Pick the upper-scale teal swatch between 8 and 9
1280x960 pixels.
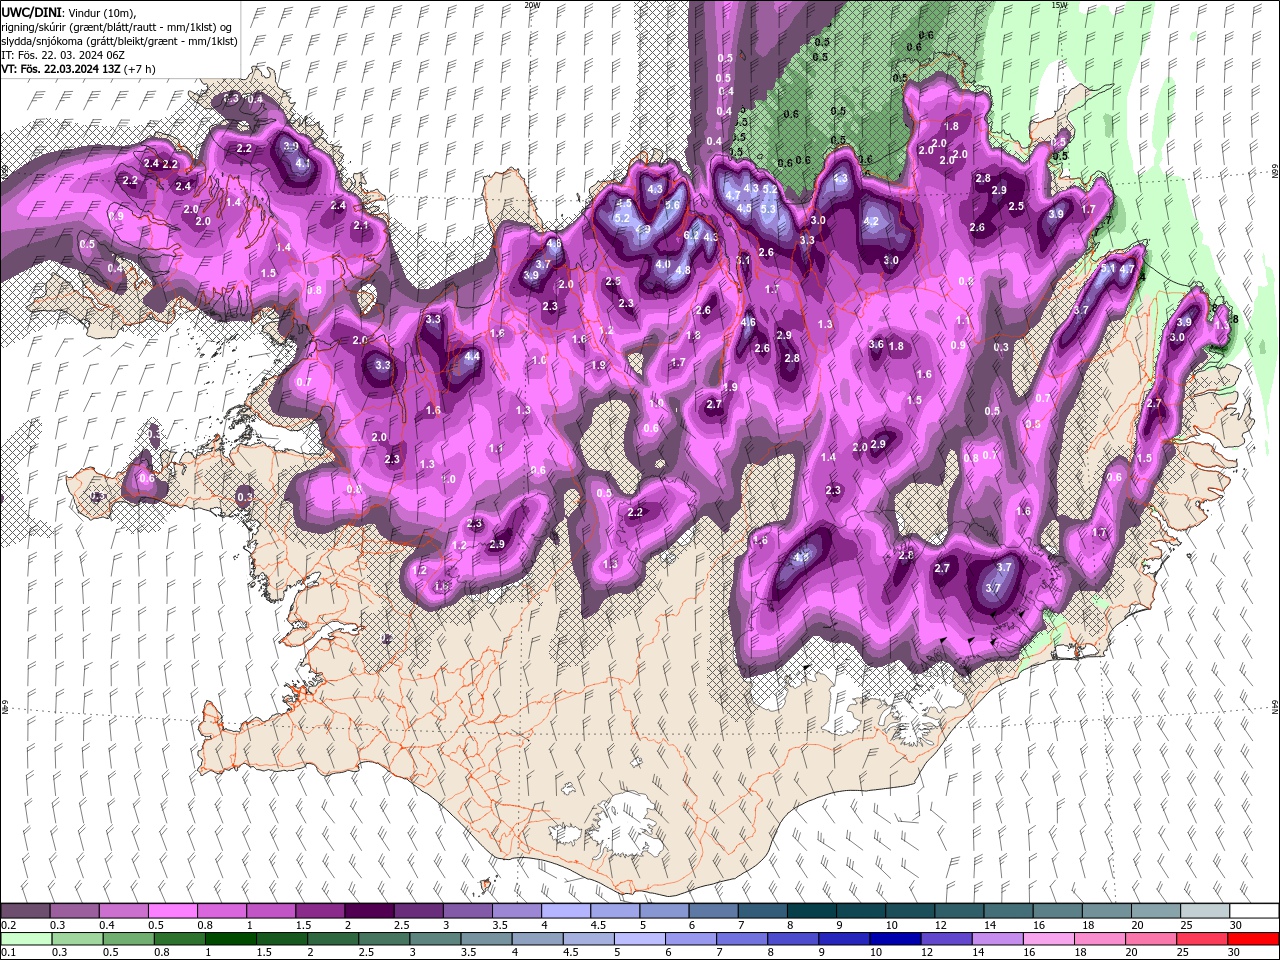tap(812, 911)
